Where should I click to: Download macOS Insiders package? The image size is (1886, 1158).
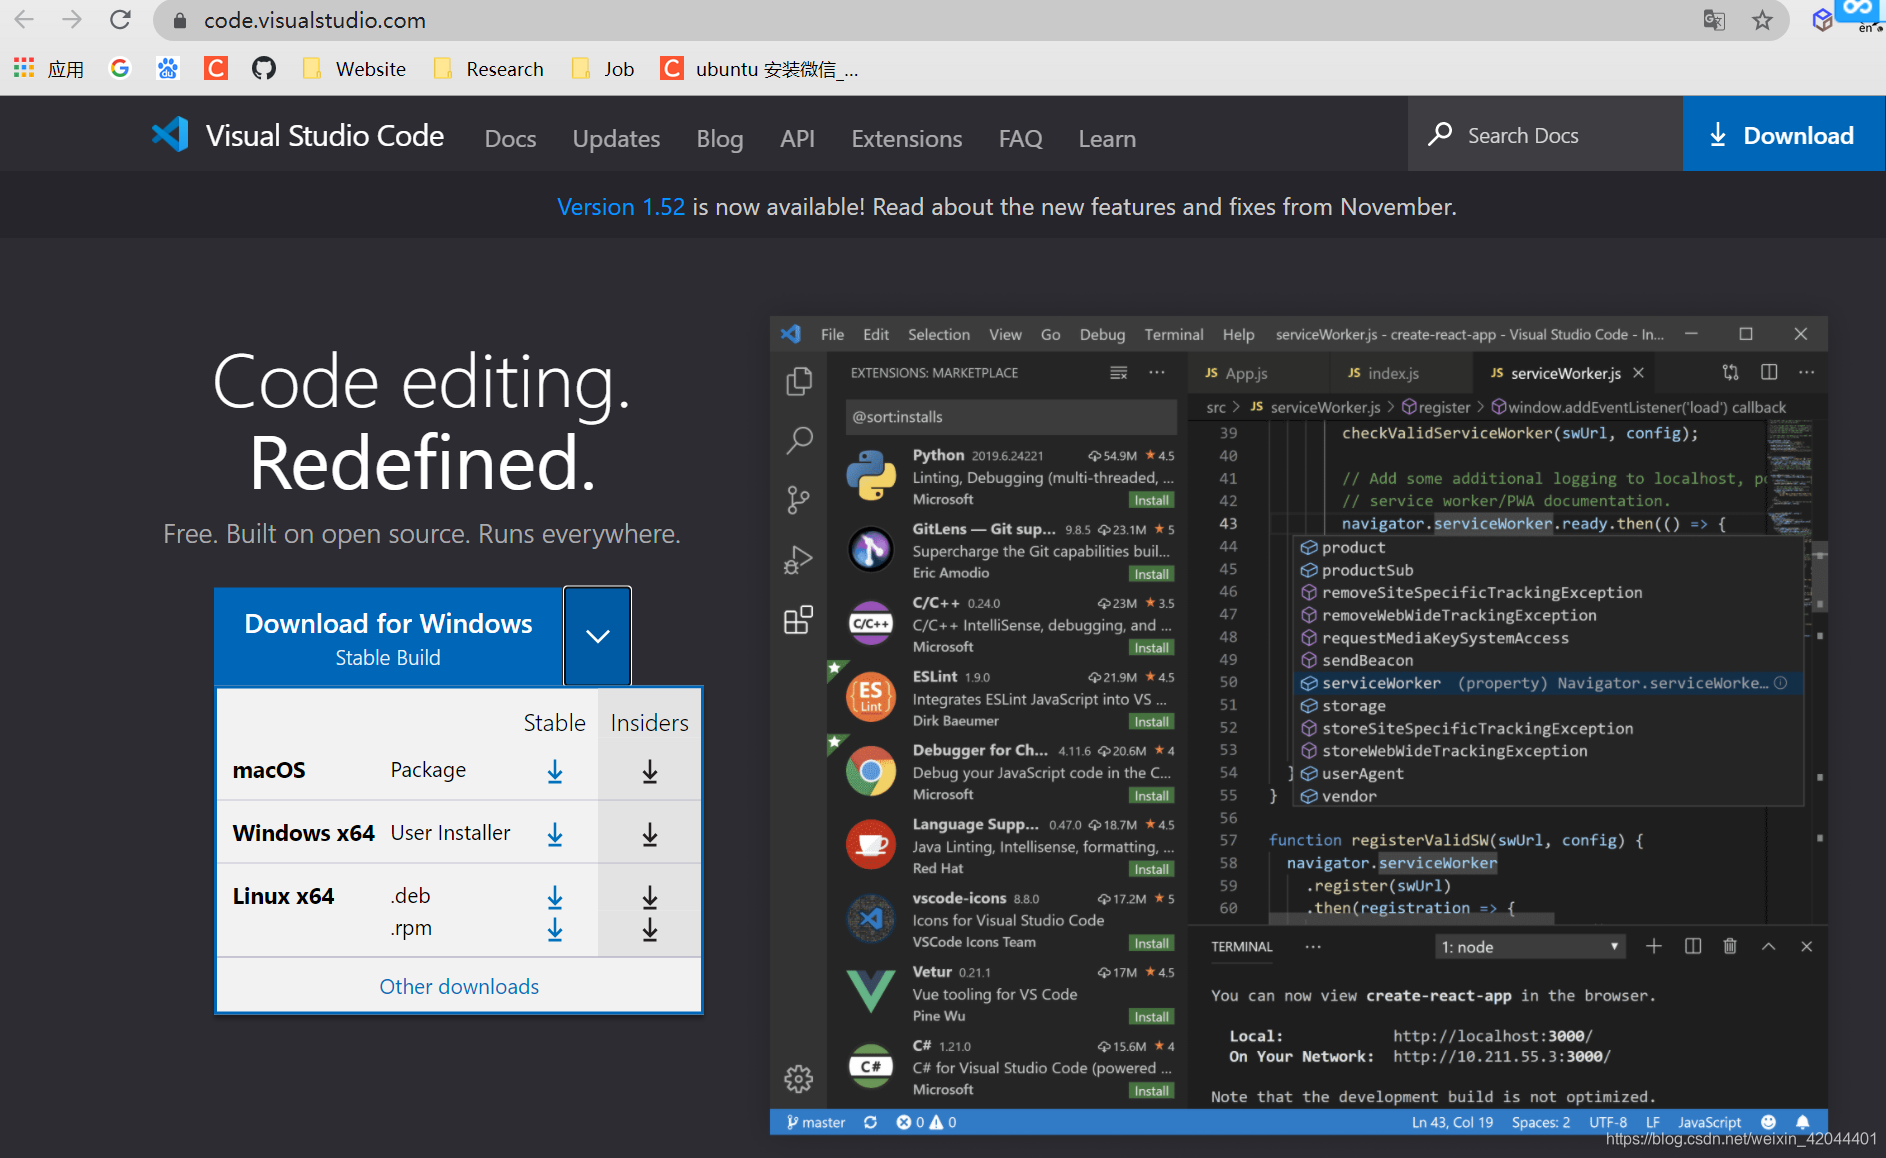pos(650,771)
